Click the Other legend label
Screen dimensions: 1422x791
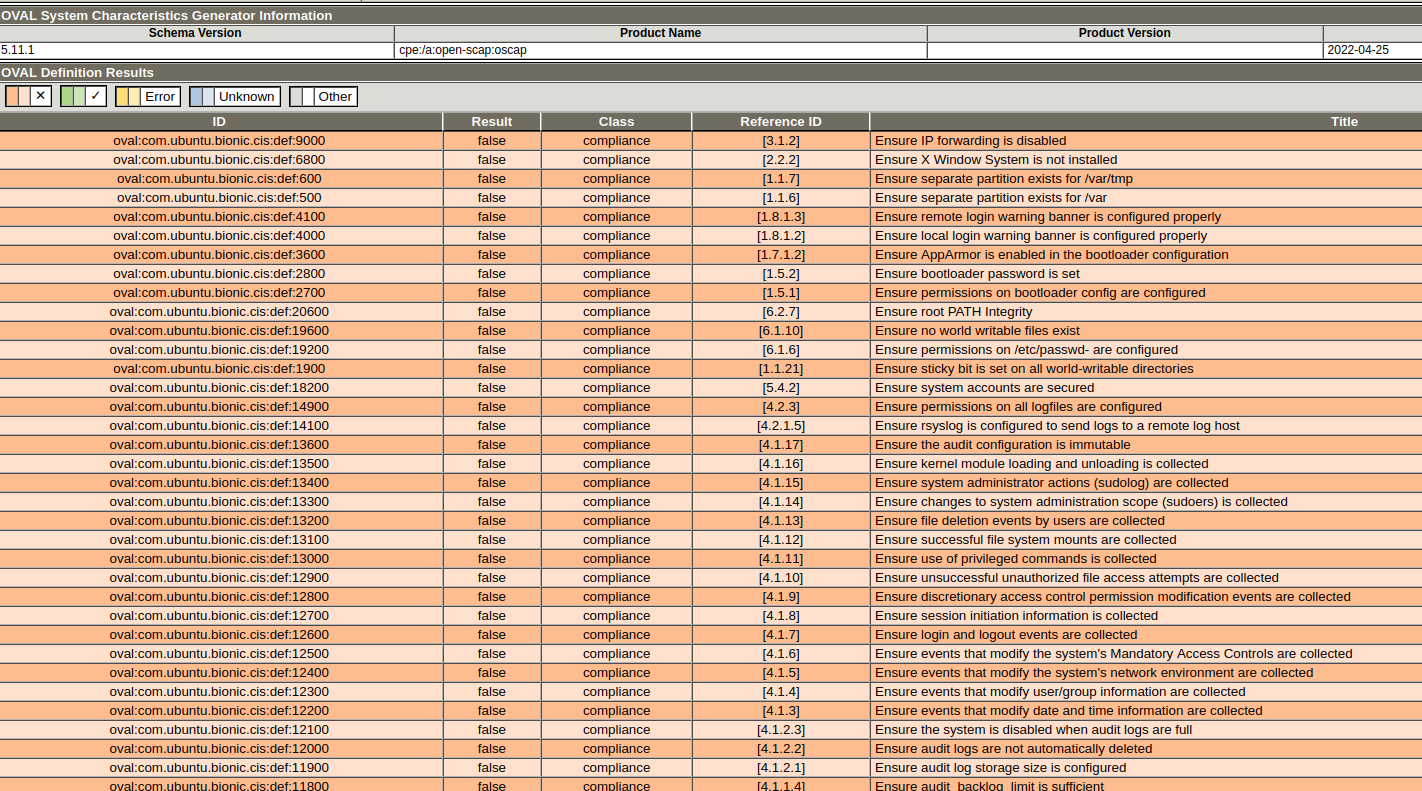(x=335, y=96)
